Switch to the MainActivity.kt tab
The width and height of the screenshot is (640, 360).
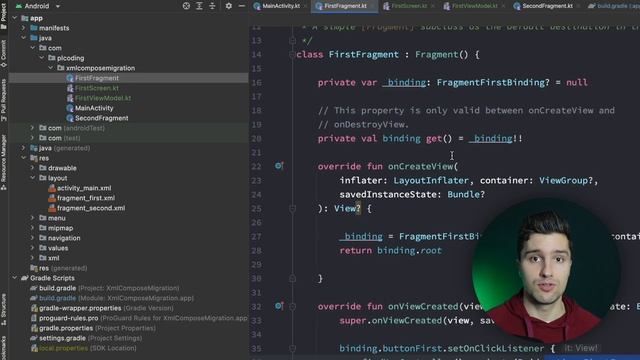click(280, 6)
